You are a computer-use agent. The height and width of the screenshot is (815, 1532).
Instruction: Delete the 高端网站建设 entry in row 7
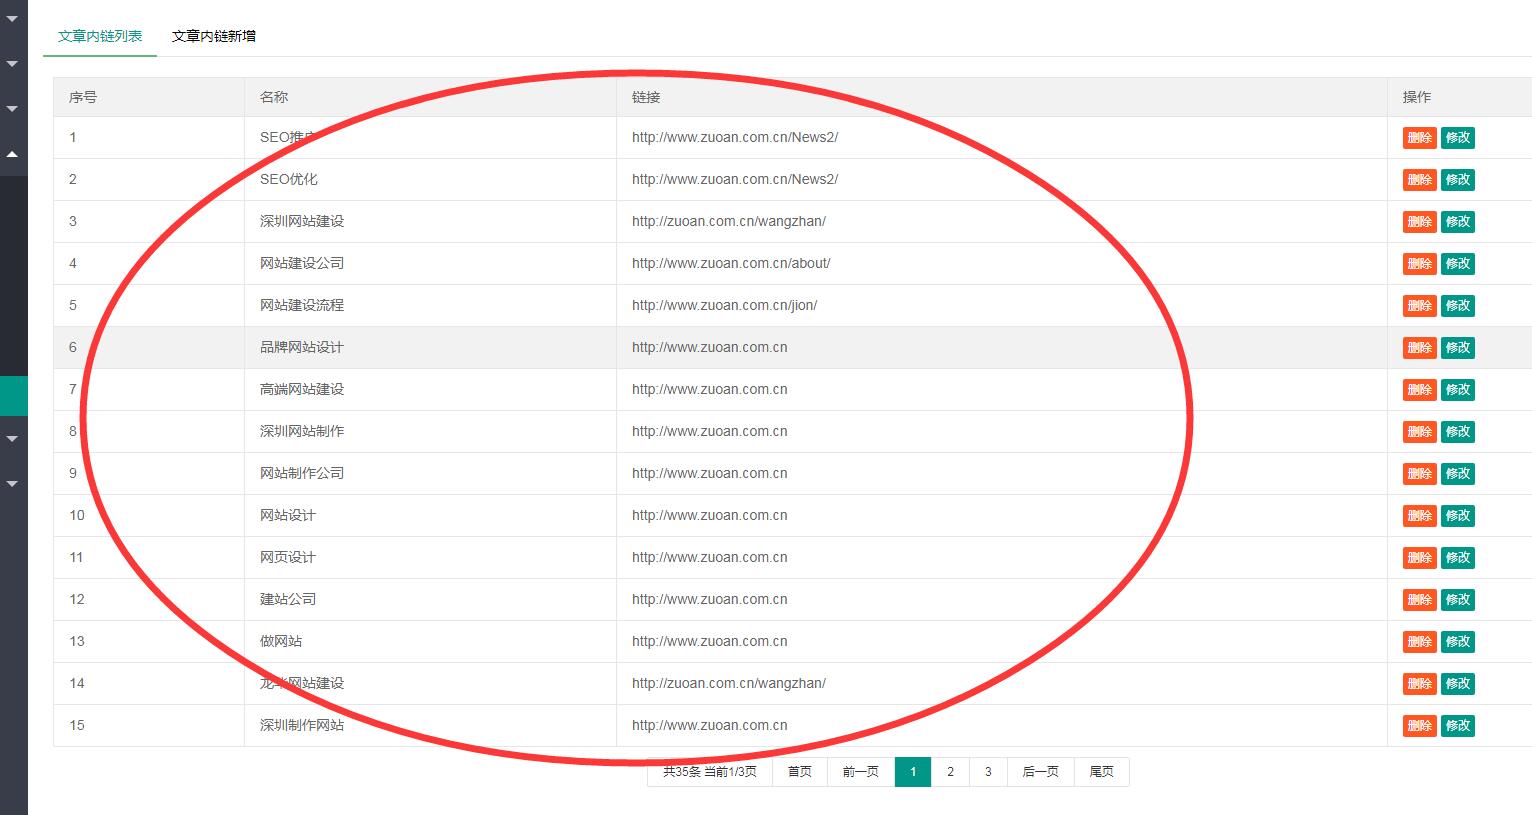click(1418, 390)
